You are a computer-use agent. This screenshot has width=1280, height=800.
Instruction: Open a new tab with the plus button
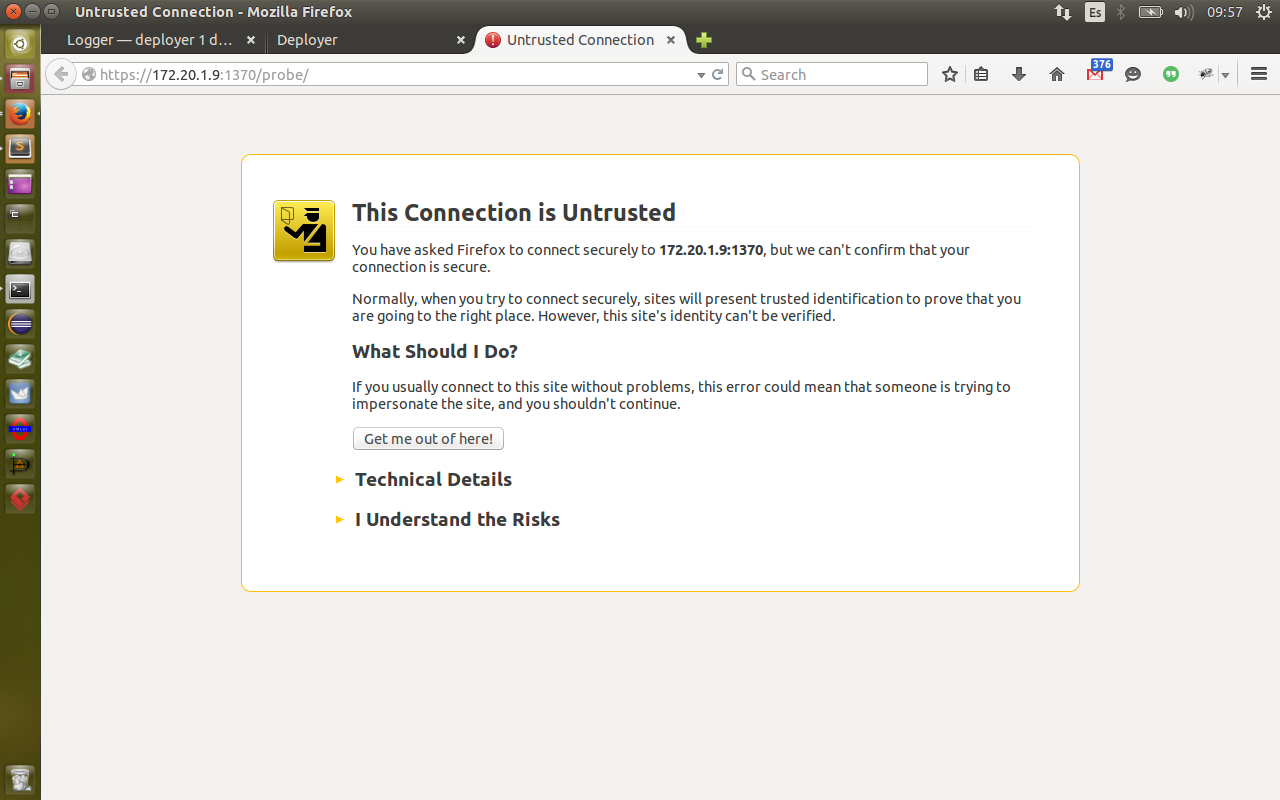703,40
